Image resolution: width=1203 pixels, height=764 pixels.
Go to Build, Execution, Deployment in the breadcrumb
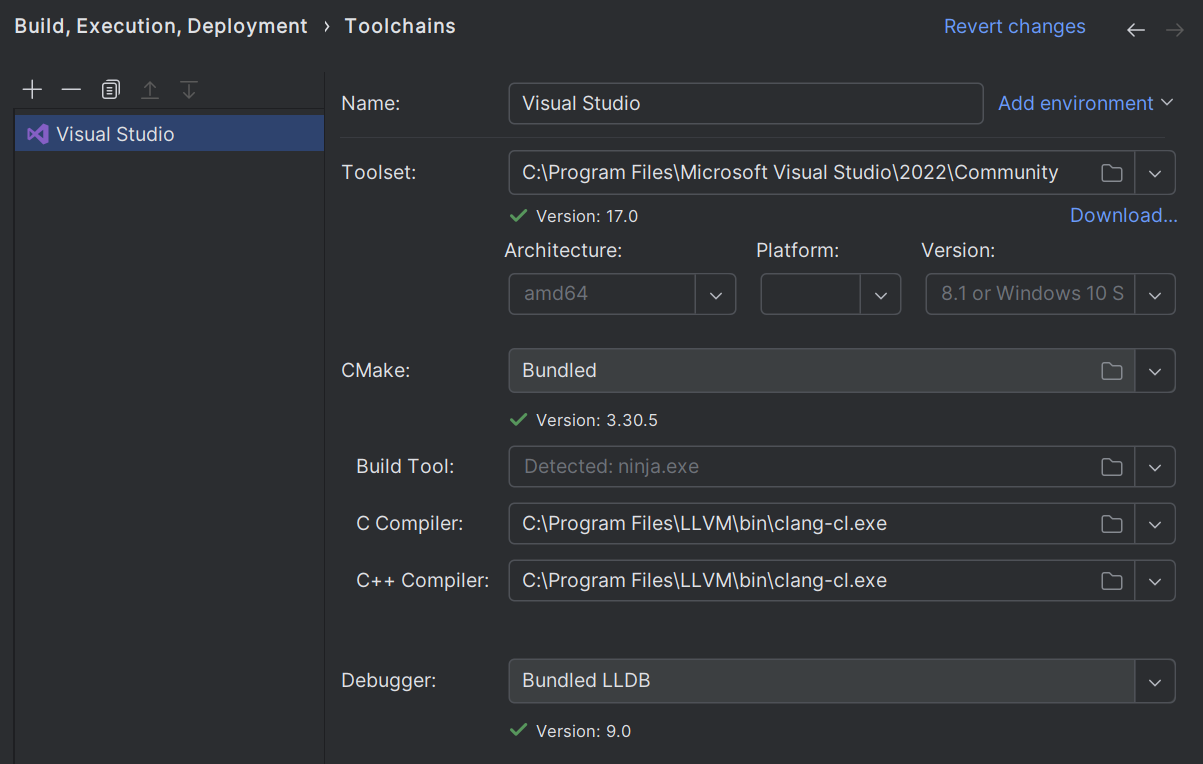[x=160, y=26]
